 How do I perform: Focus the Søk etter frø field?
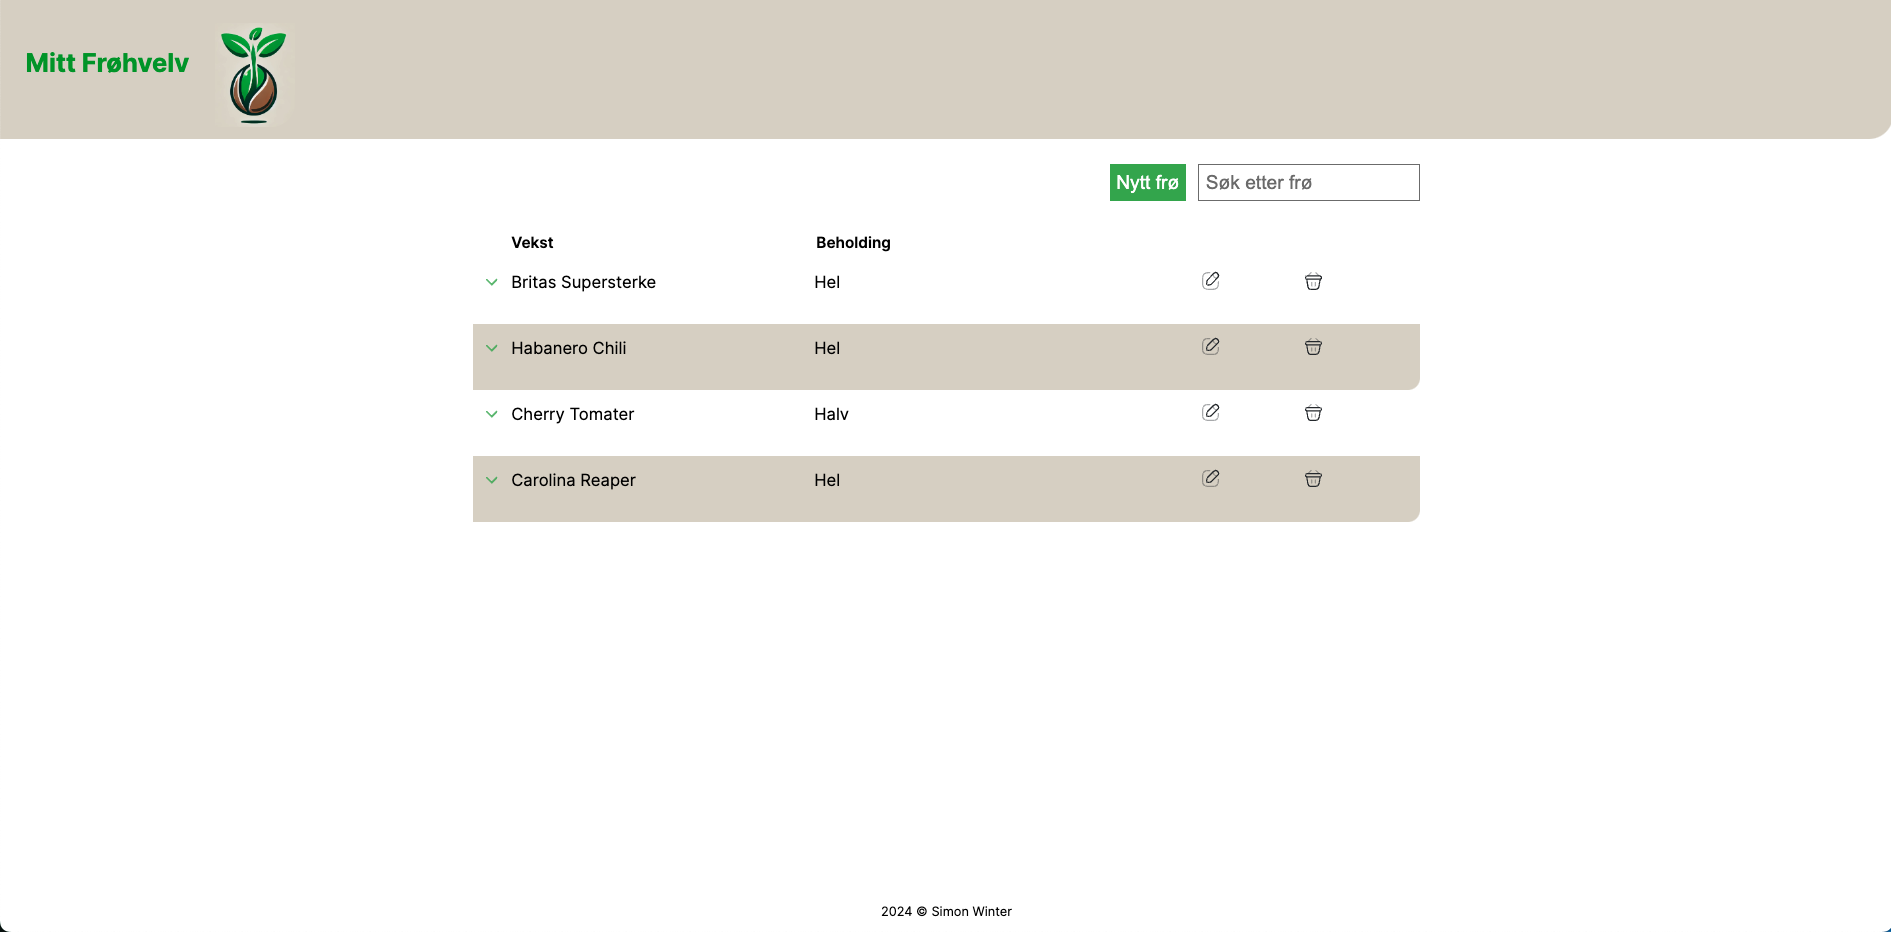(x=1308, y=183)
